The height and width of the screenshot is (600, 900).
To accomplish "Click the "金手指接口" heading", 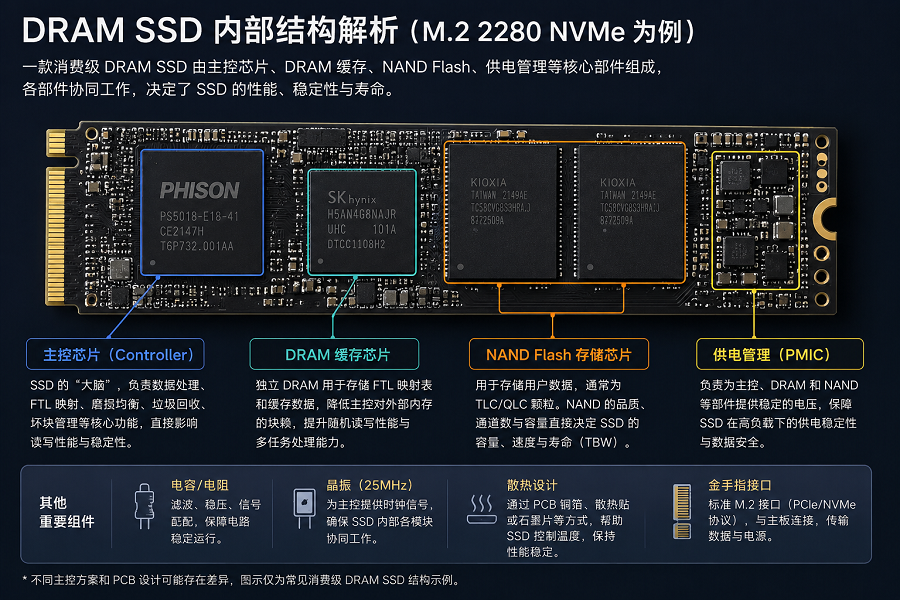I will (739, 485).
